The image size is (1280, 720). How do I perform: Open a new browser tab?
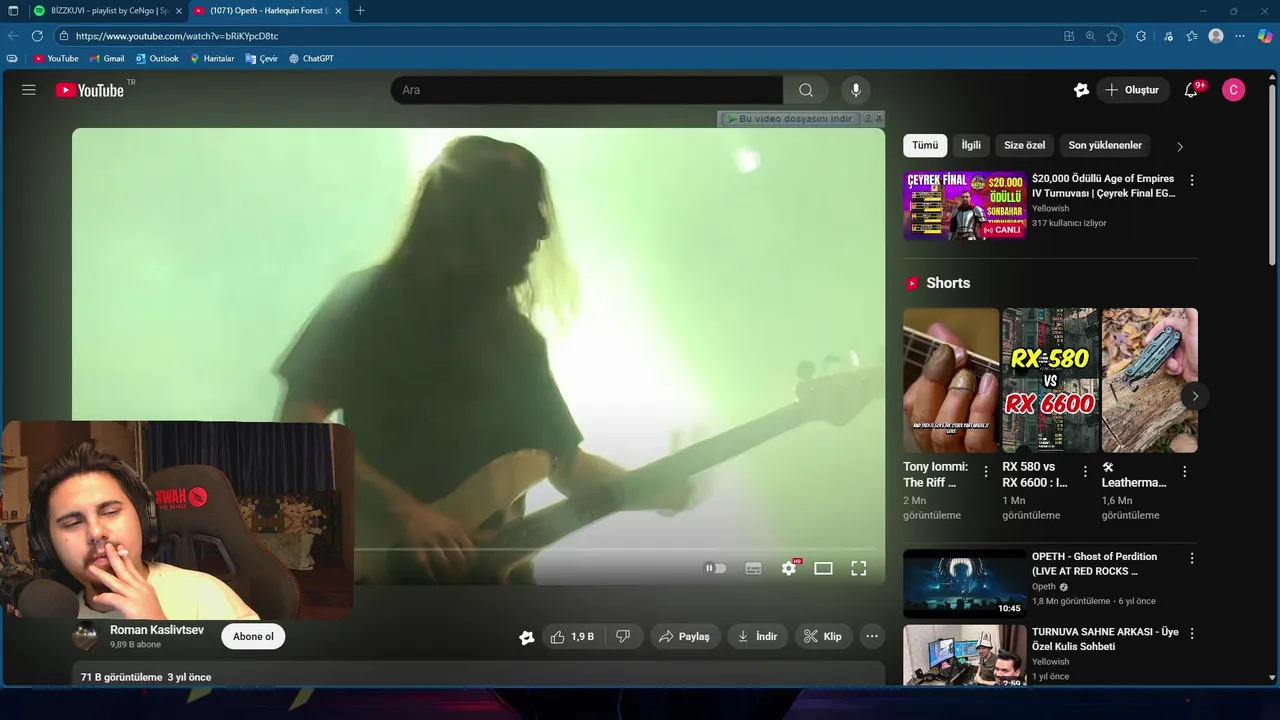(360, 10)
